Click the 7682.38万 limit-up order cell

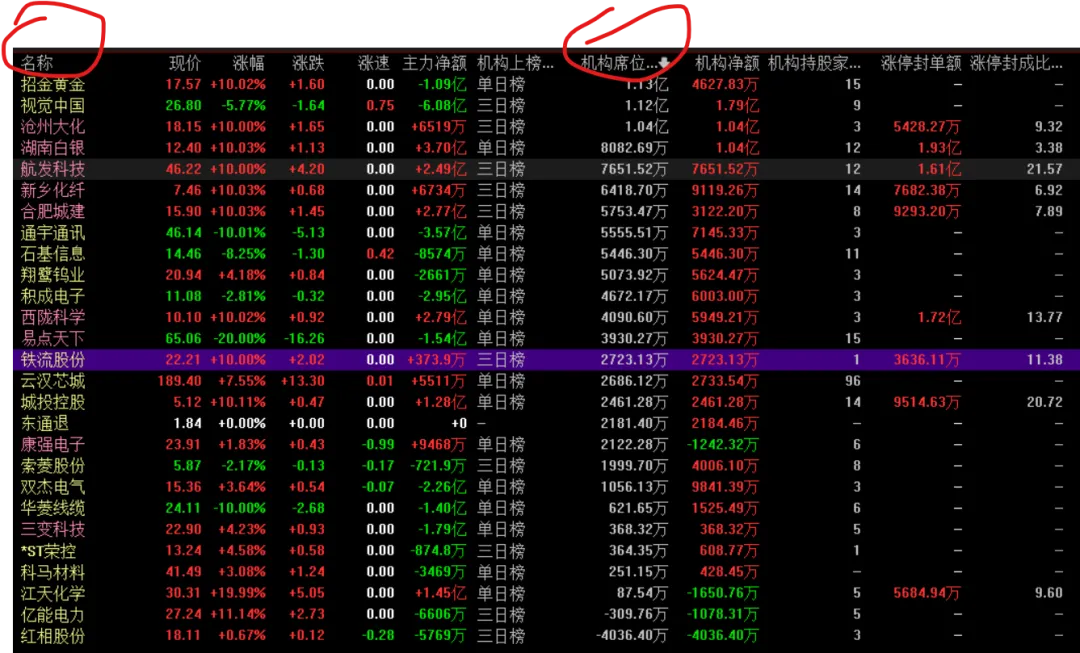click(927, 190)
